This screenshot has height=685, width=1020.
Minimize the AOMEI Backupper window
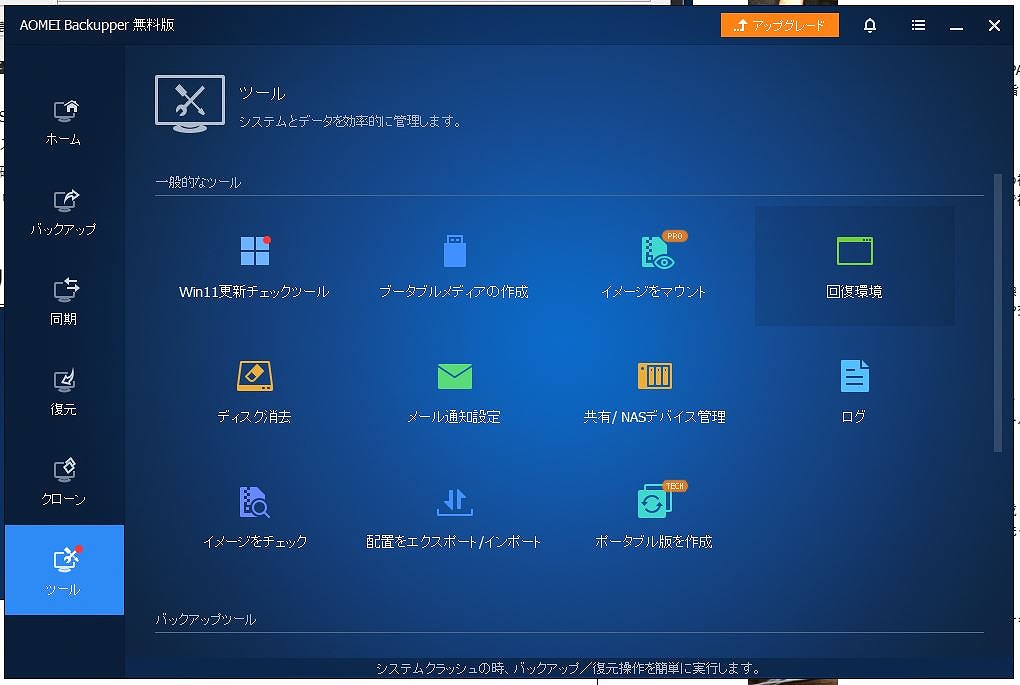click(956, 26)
